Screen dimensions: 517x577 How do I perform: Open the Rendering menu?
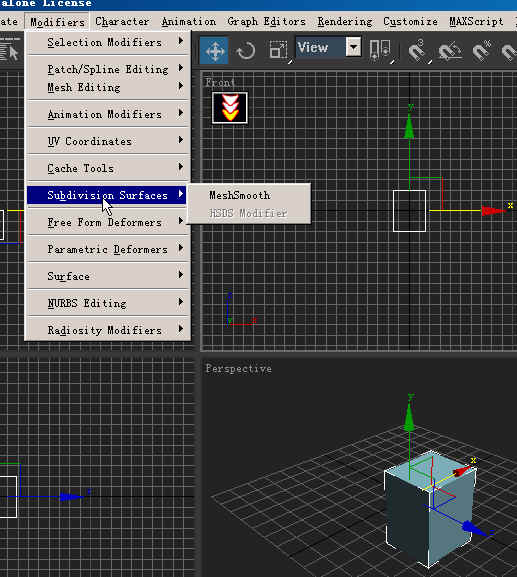point(345,22)
